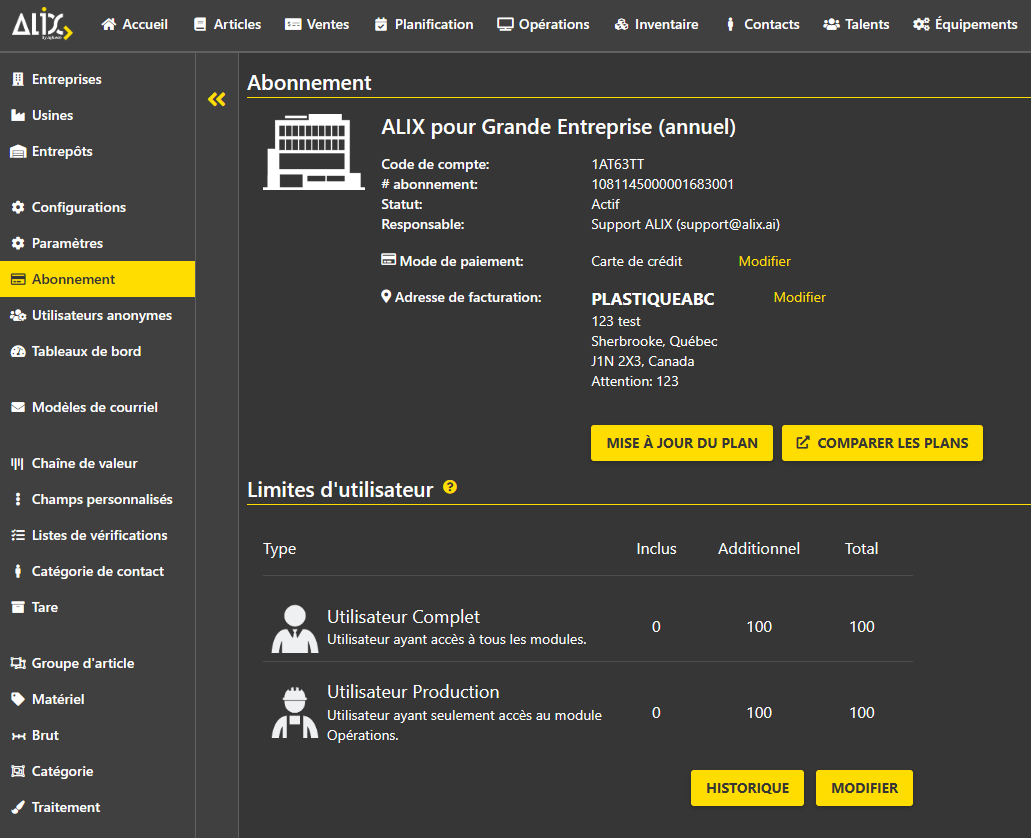
Task: Click the MISE À JOUR DU PLAN button
Action: tap(682, 443)
